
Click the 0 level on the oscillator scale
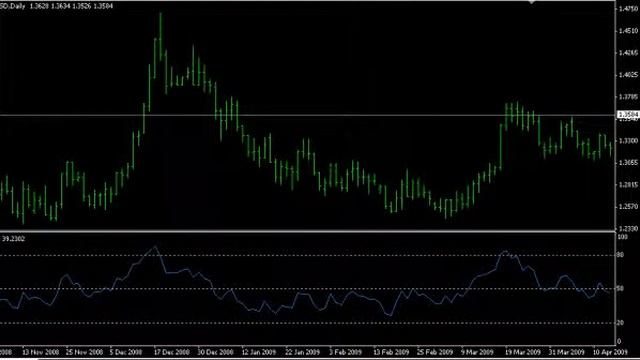pos(620,341)
